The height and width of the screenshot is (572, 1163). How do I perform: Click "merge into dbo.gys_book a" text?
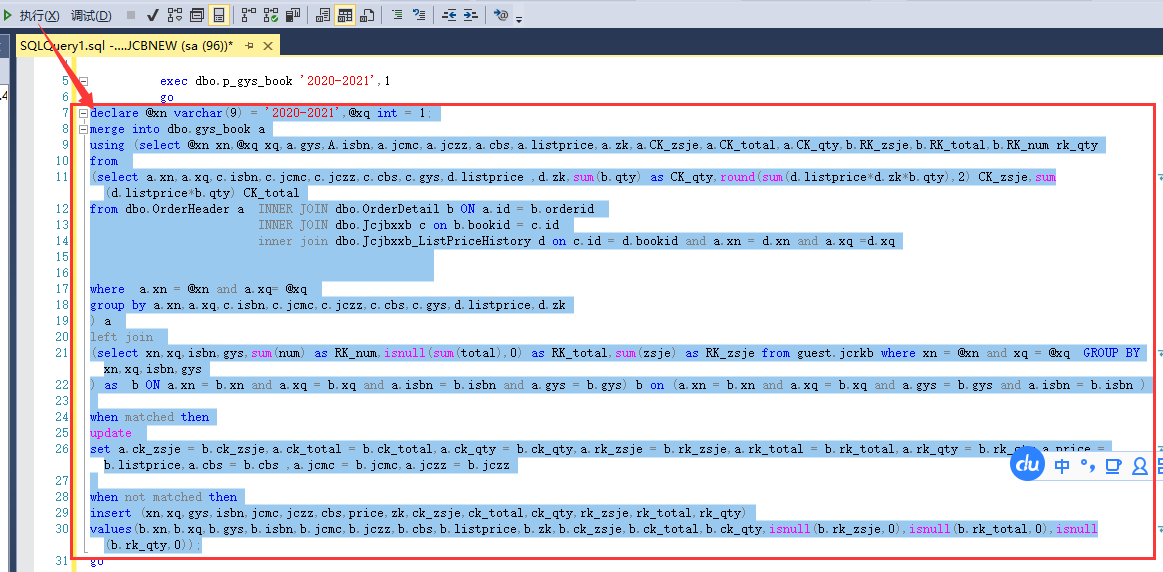point(177,129)
